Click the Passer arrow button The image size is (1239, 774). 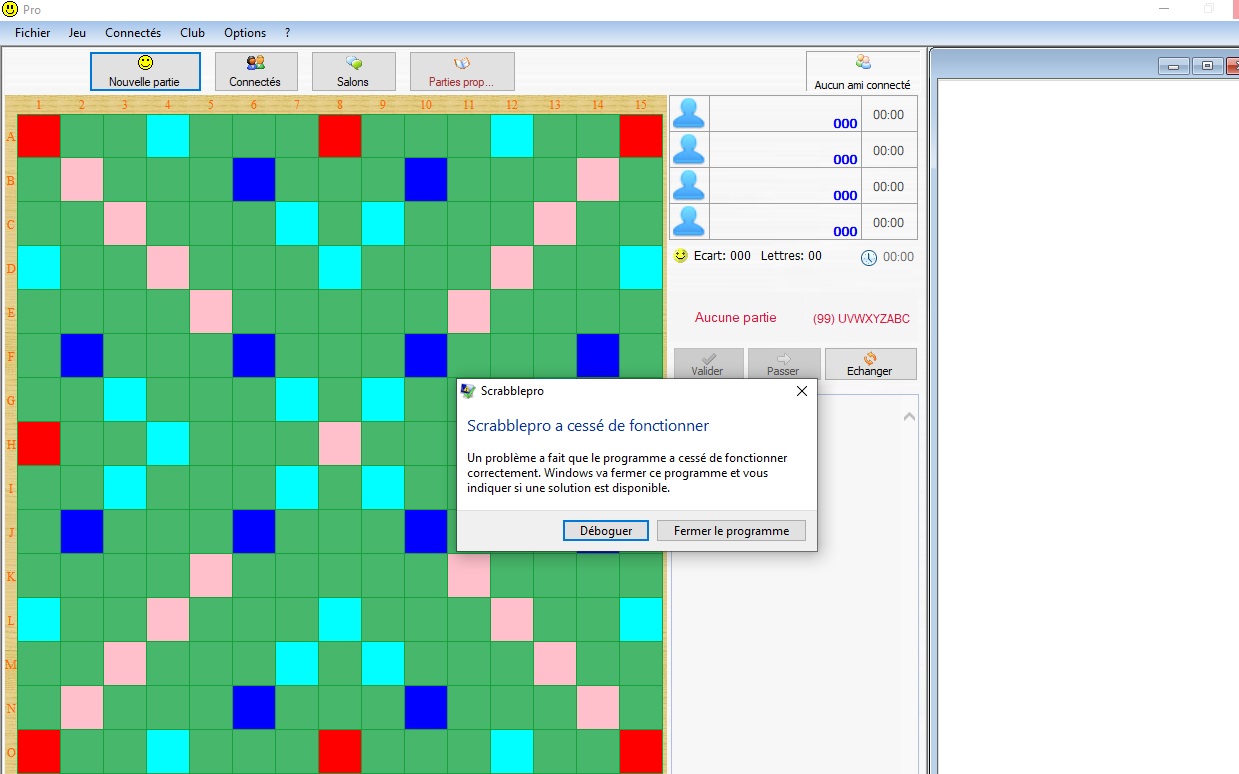coord(783,364)
